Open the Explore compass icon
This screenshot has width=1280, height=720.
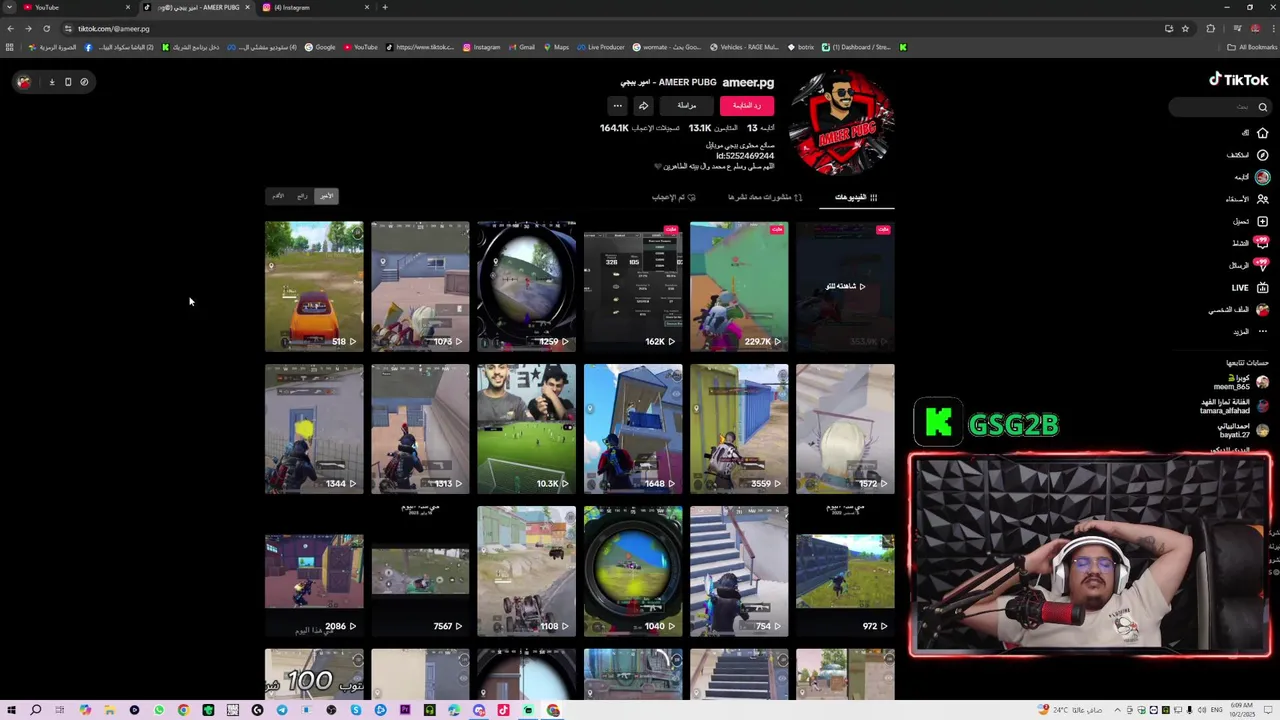pos(1263,155)
